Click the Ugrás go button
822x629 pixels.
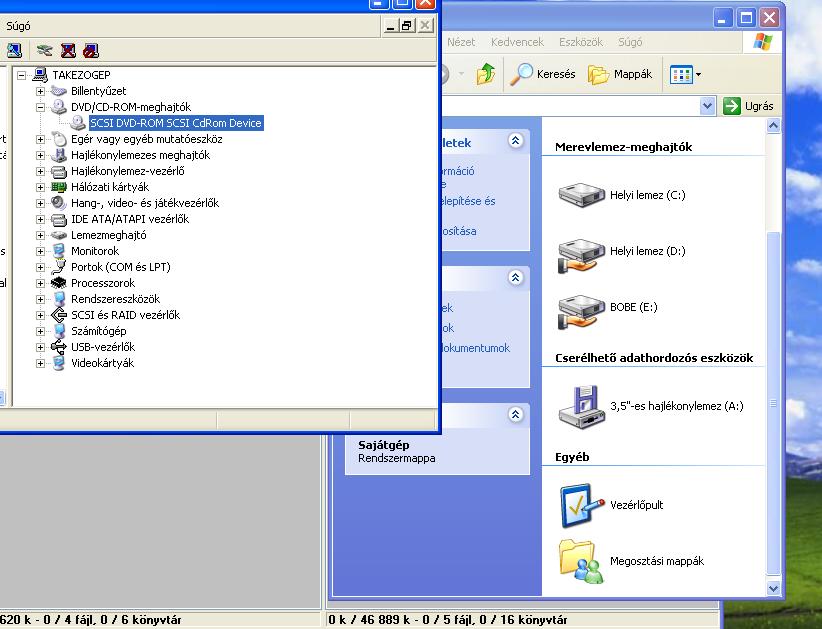[x=748, y=106]
